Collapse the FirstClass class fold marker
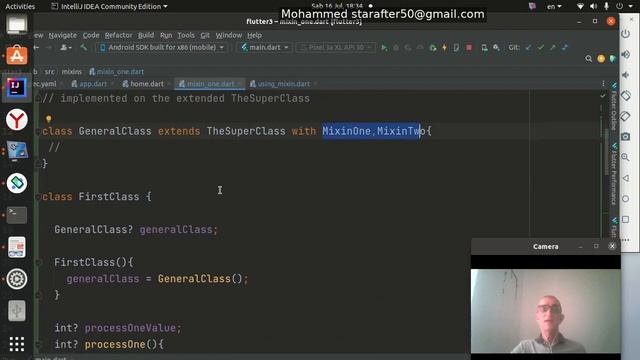The width and height of the screenshot is (640, 360). (x=38, y=197)
